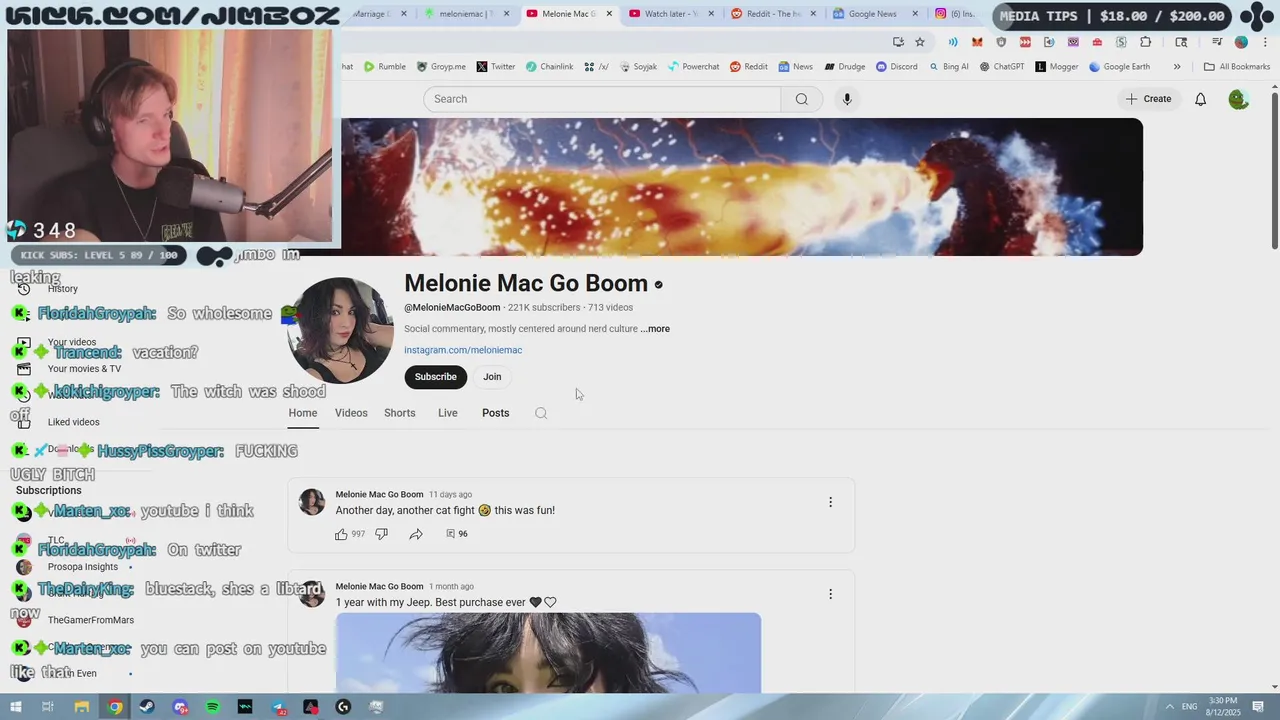Activate voice search microphone icon
The height and width of the screenshot is (720, 1280).
click(x=847, y=99)
